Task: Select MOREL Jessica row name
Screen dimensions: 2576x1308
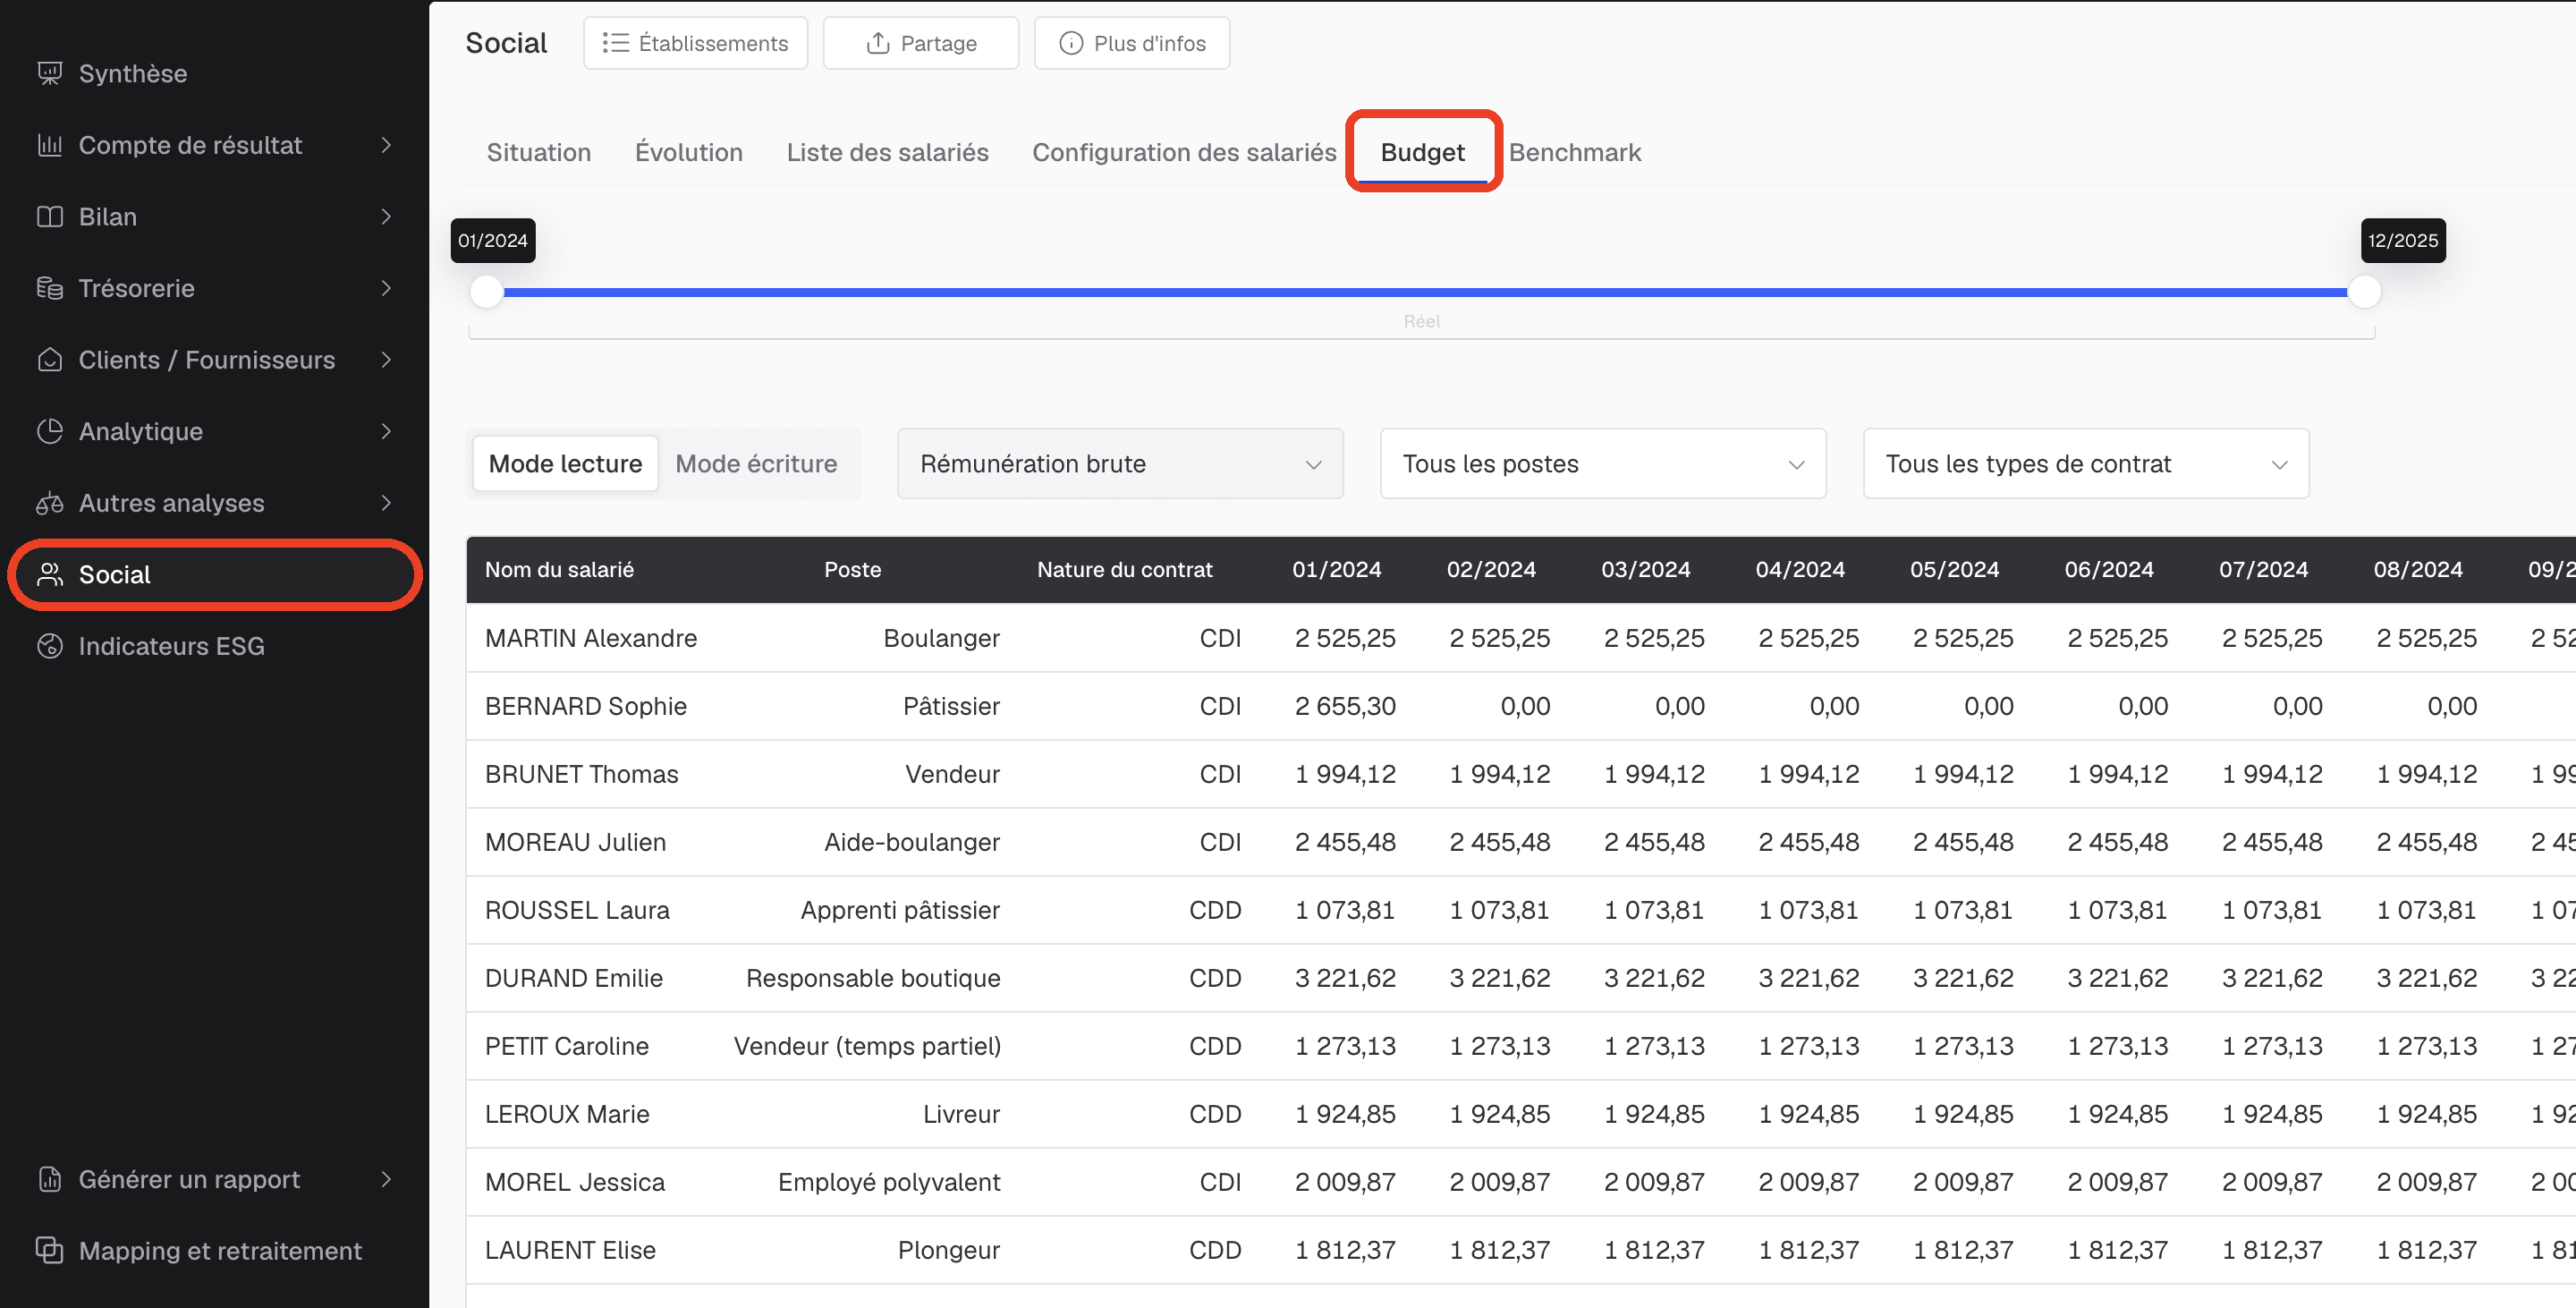Action: click(x=574, y=1181)
